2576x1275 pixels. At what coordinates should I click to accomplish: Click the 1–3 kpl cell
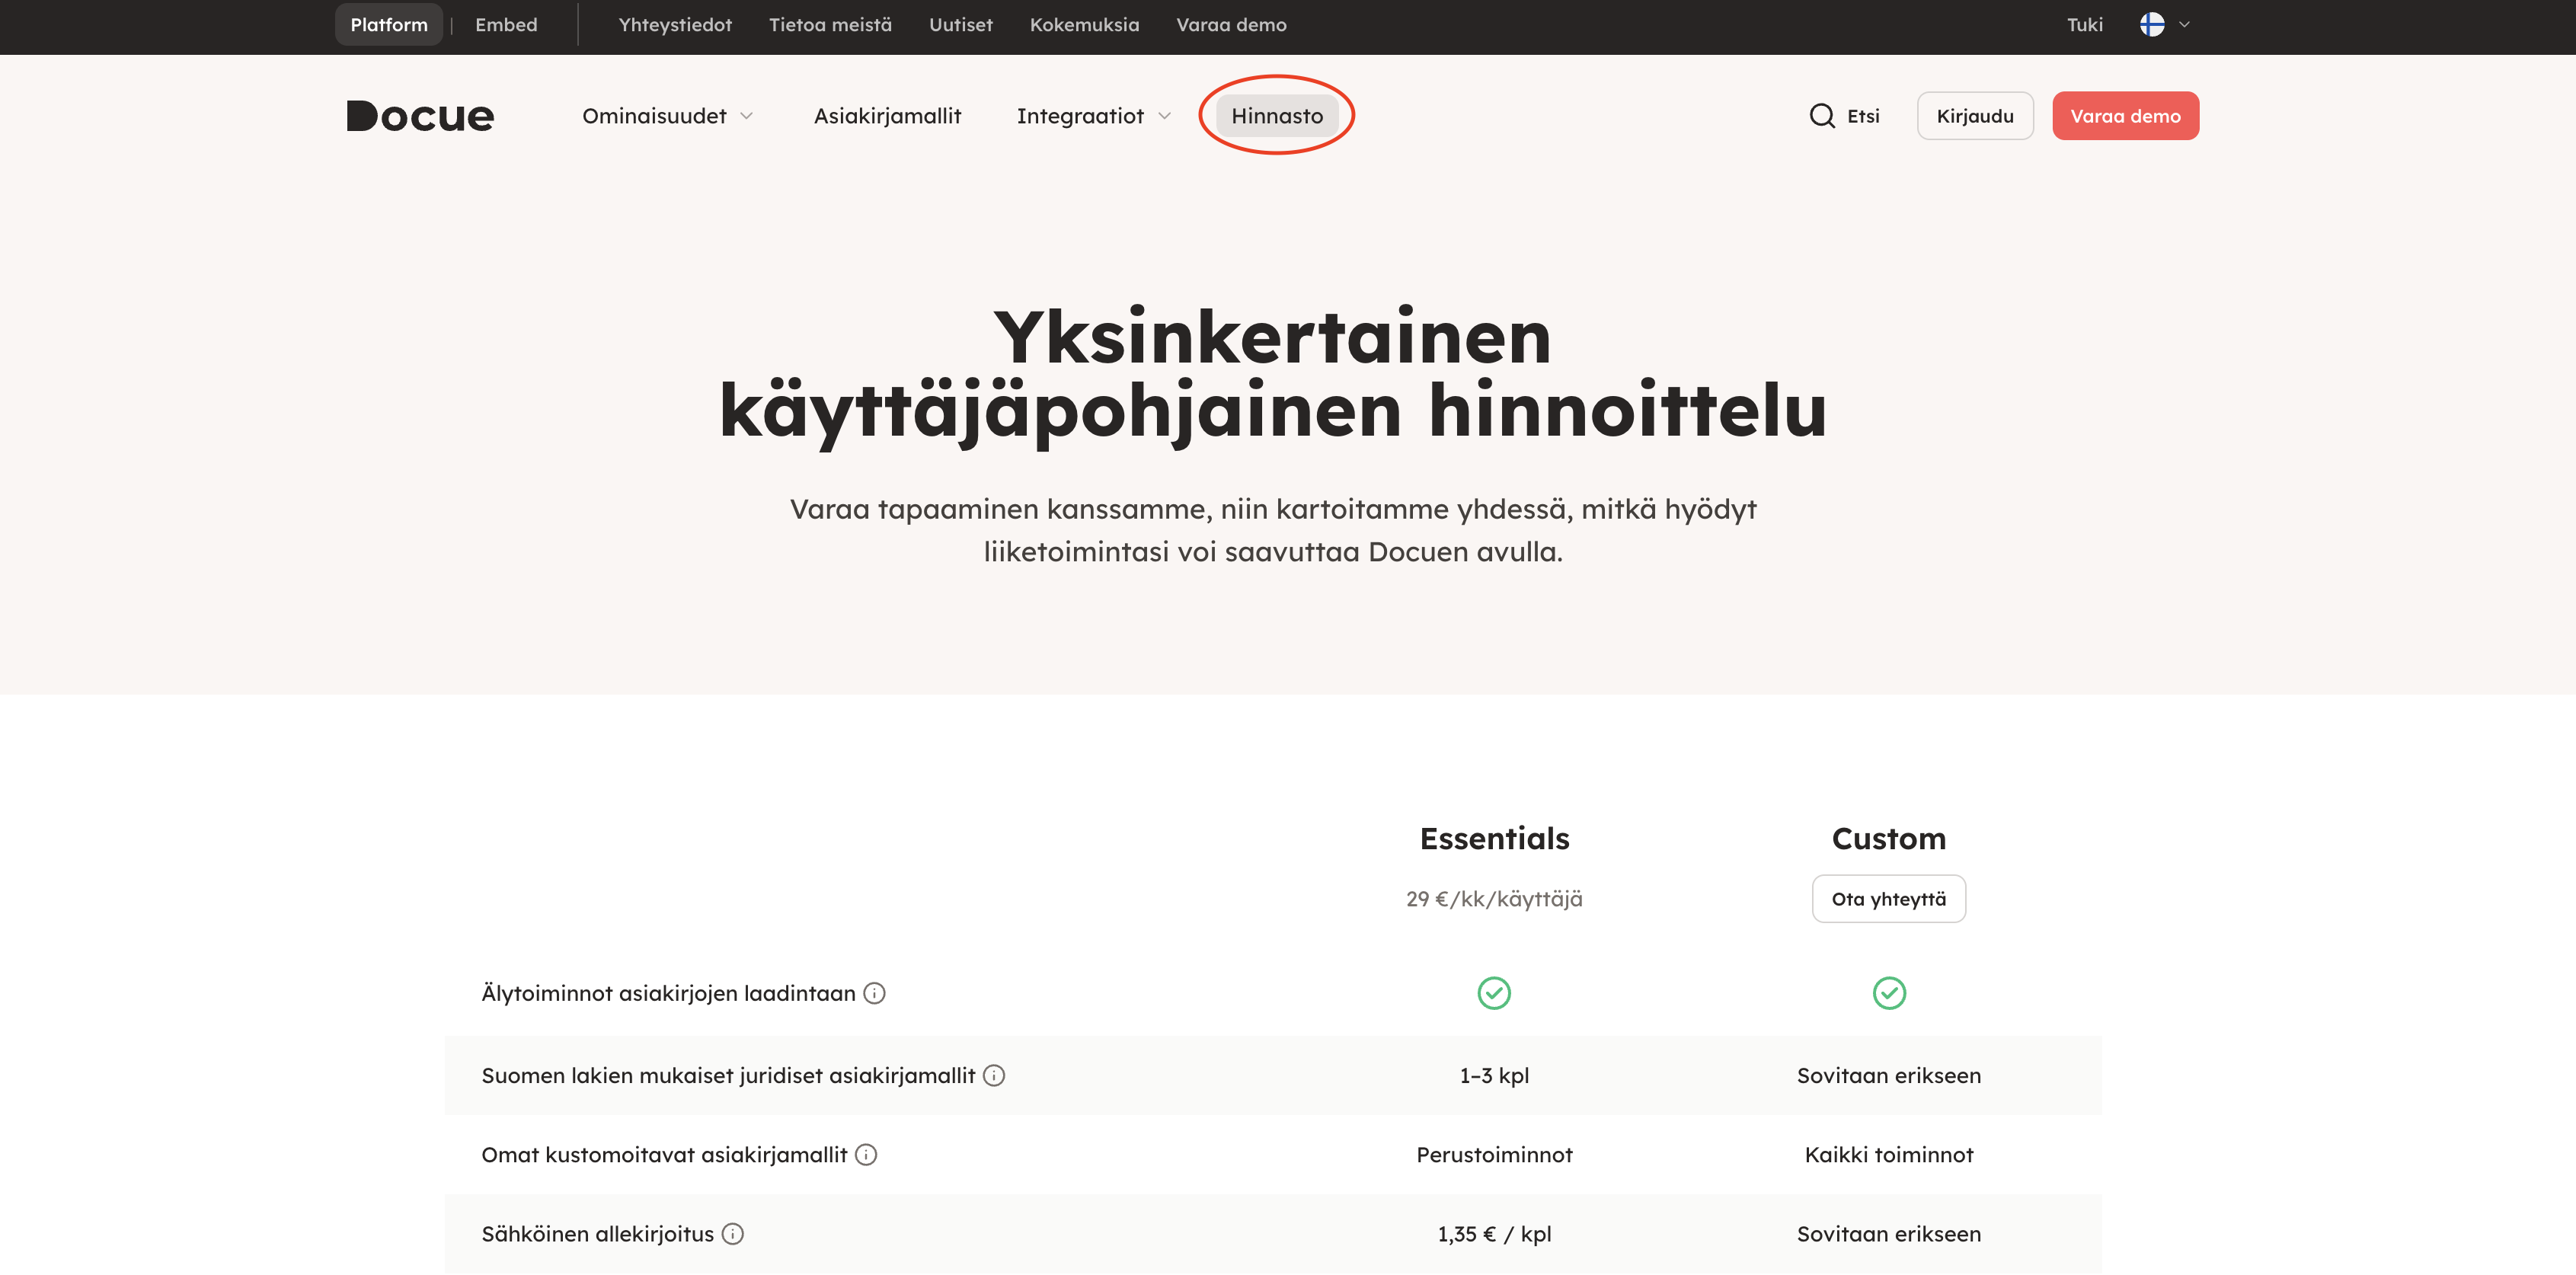coord(1494,1075)
